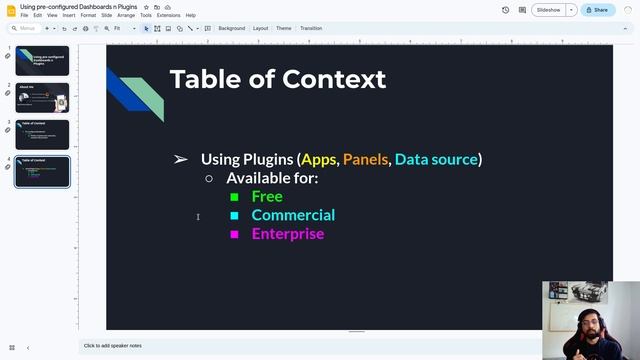Click link icon beside slide 4

(x=8, y=167)
